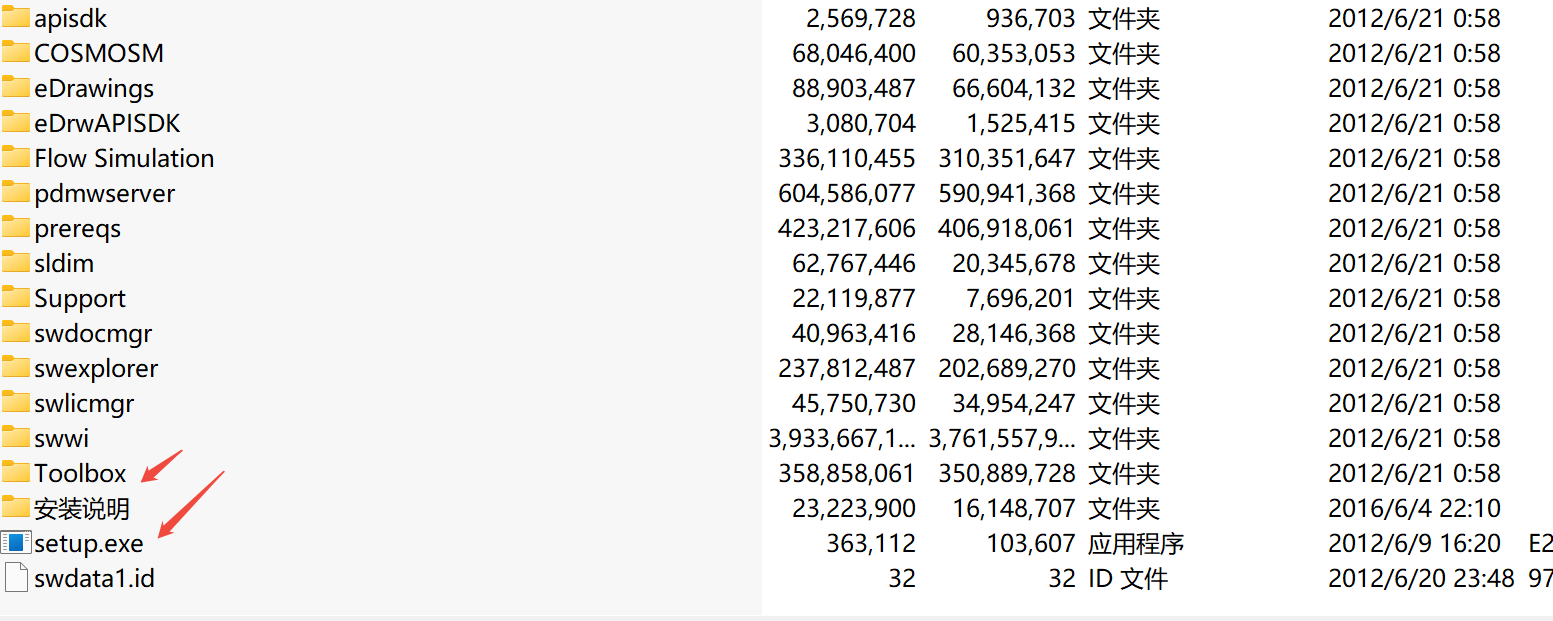Screen dimensions: 1553x621
Task: Click the swdata1.id file name
Action: [x=94, y=578]
